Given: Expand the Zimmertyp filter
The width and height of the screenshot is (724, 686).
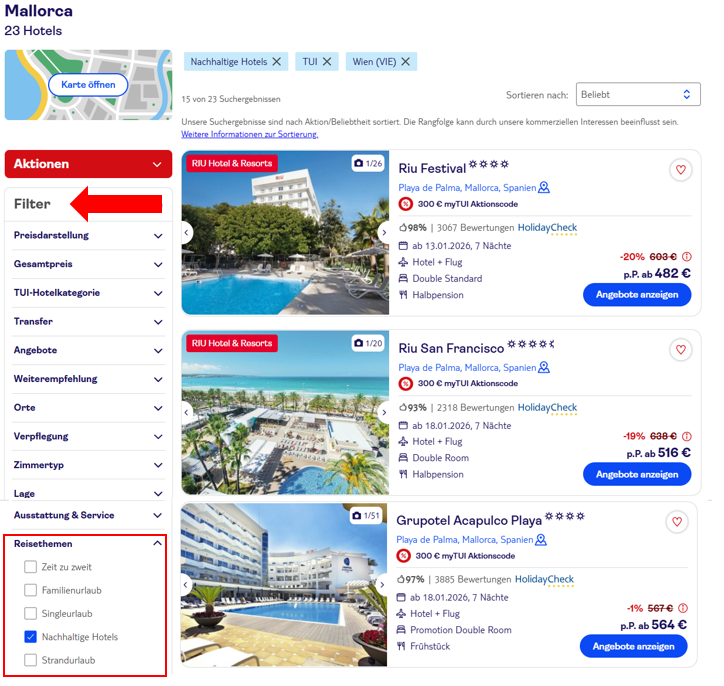Looking at the screenshot, I should click(88, 465).
